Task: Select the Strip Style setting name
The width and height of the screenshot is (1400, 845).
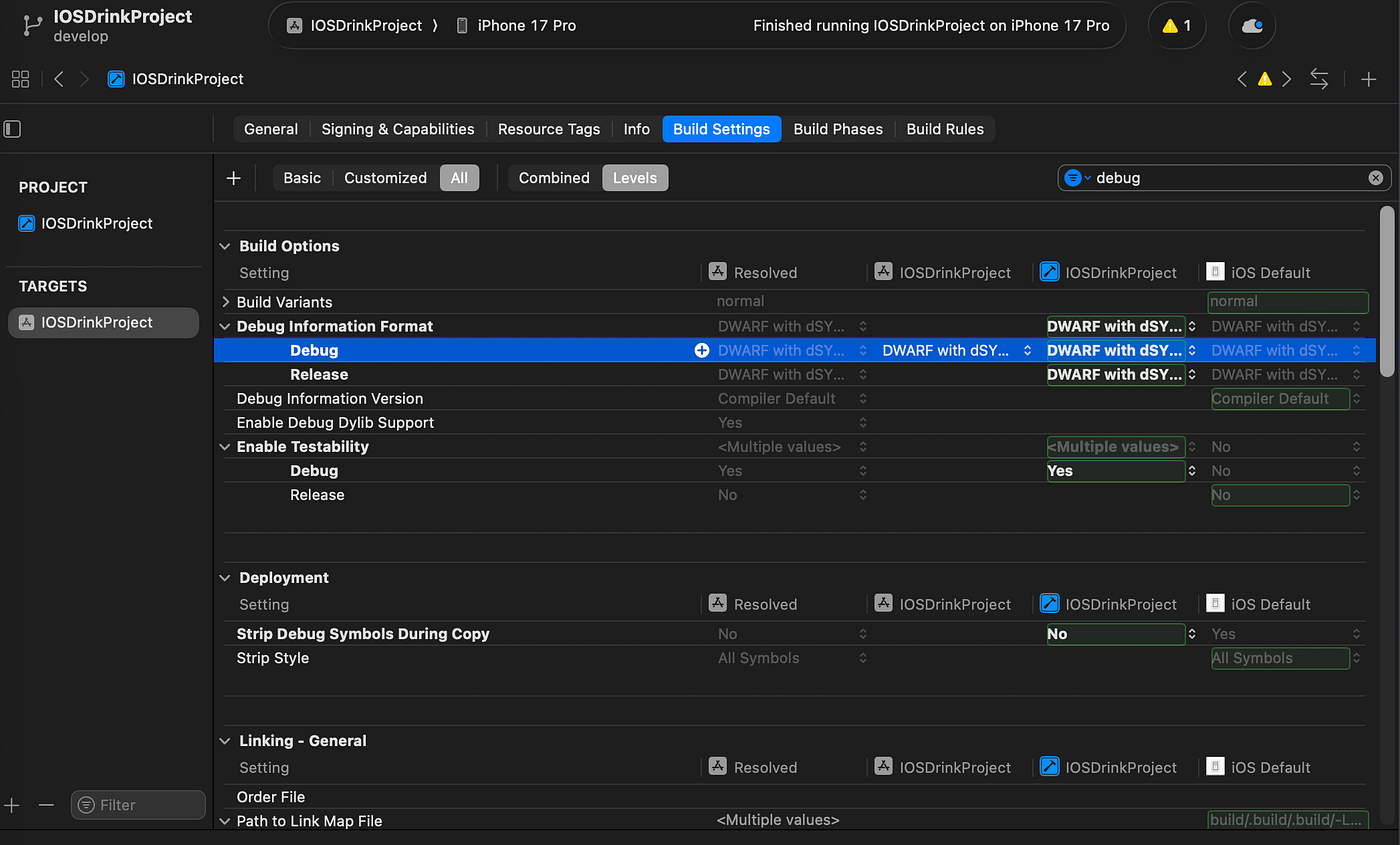Action: click(273, 658)
